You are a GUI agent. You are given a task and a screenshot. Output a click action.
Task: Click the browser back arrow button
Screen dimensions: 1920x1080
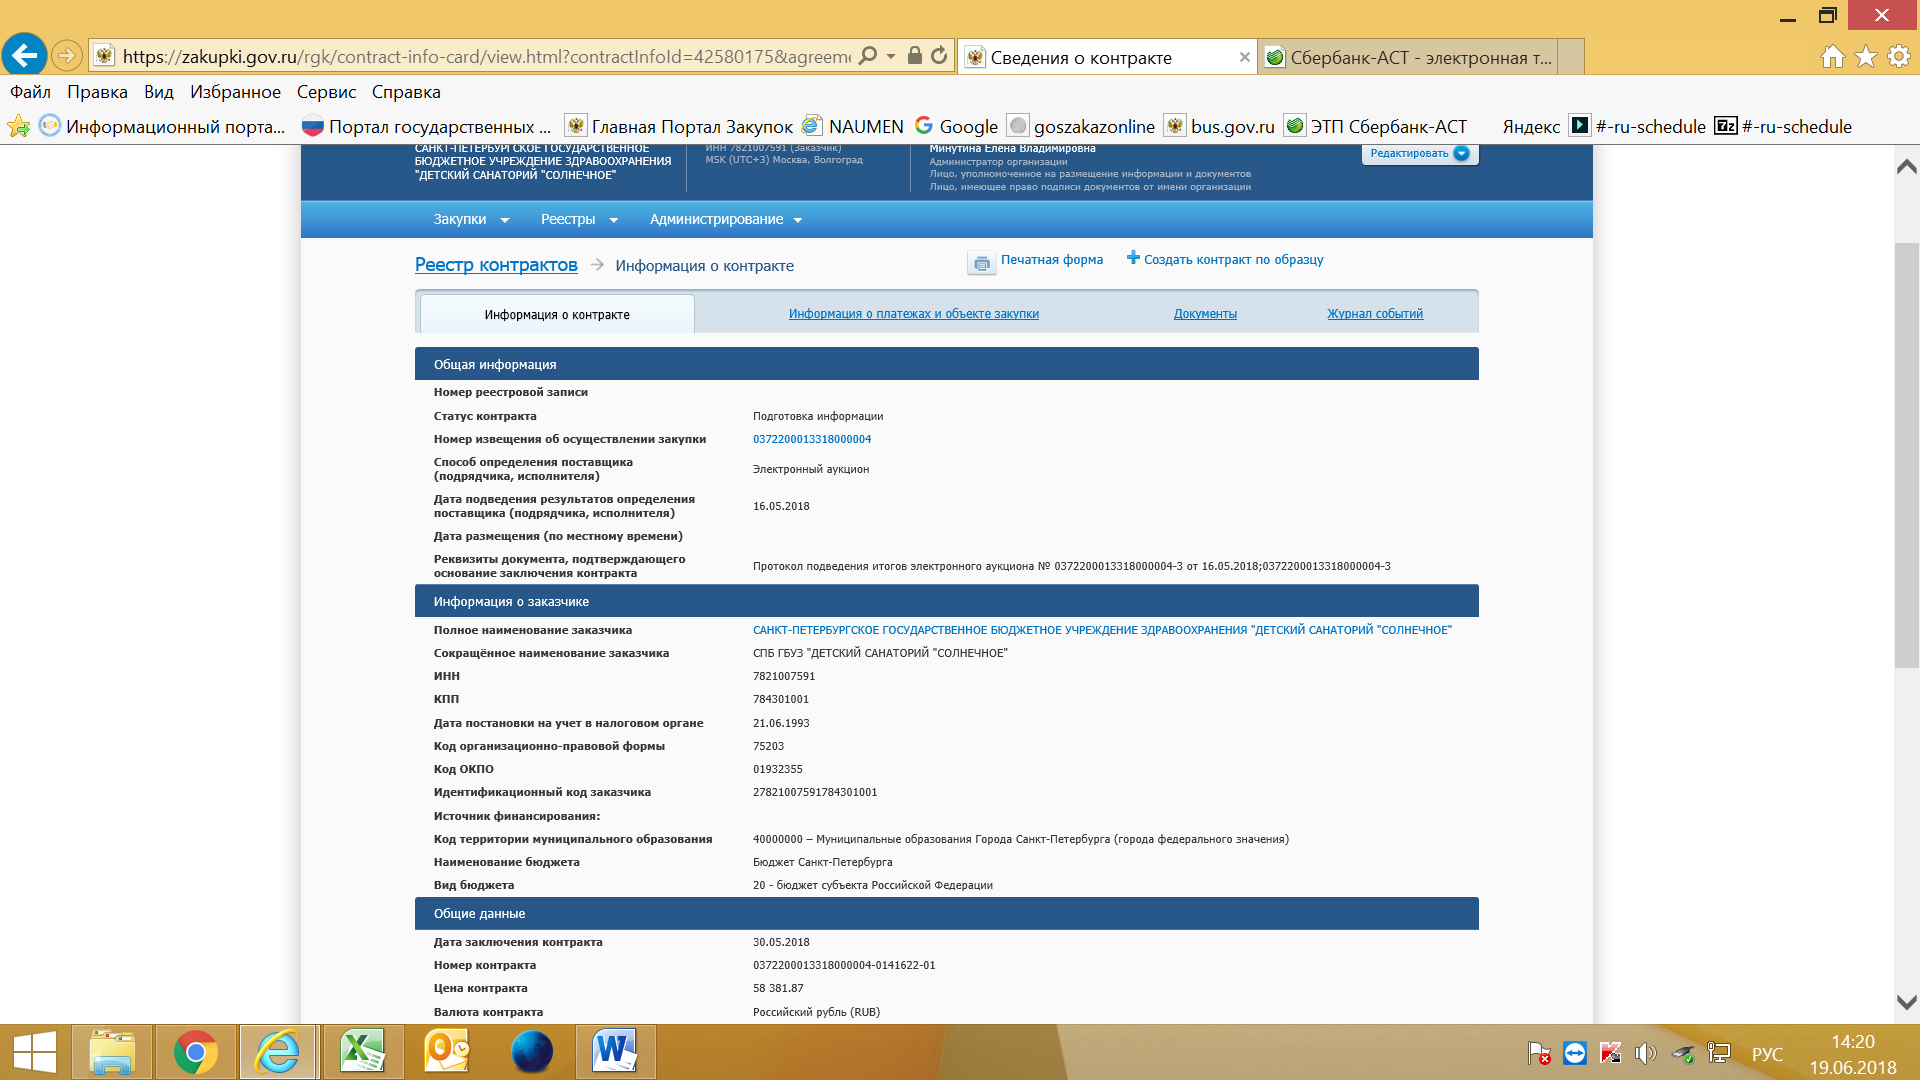pos(25,55)
